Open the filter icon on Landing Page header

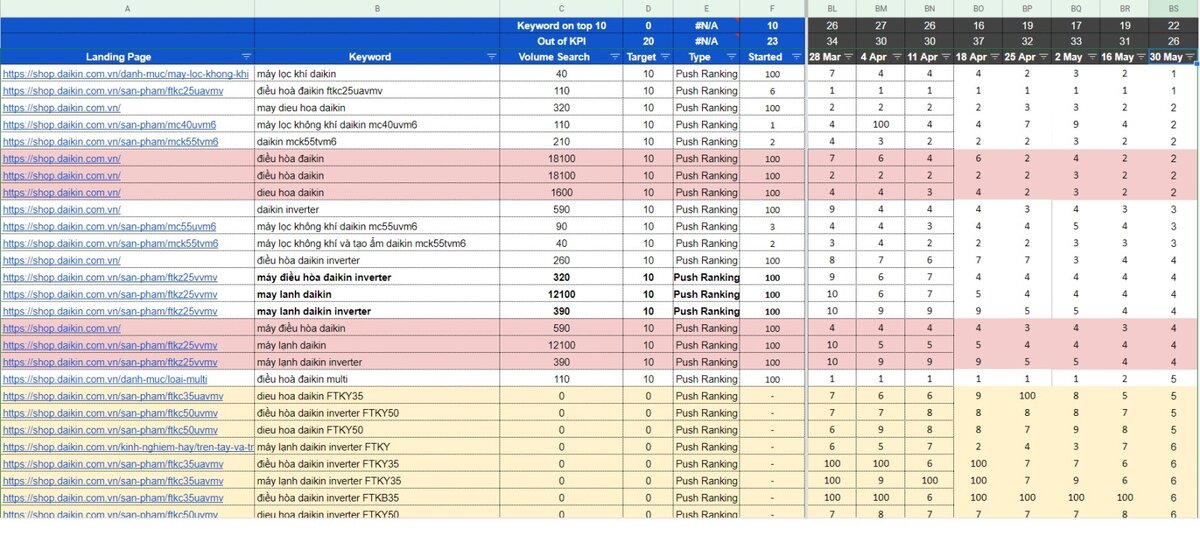point(246,57)
